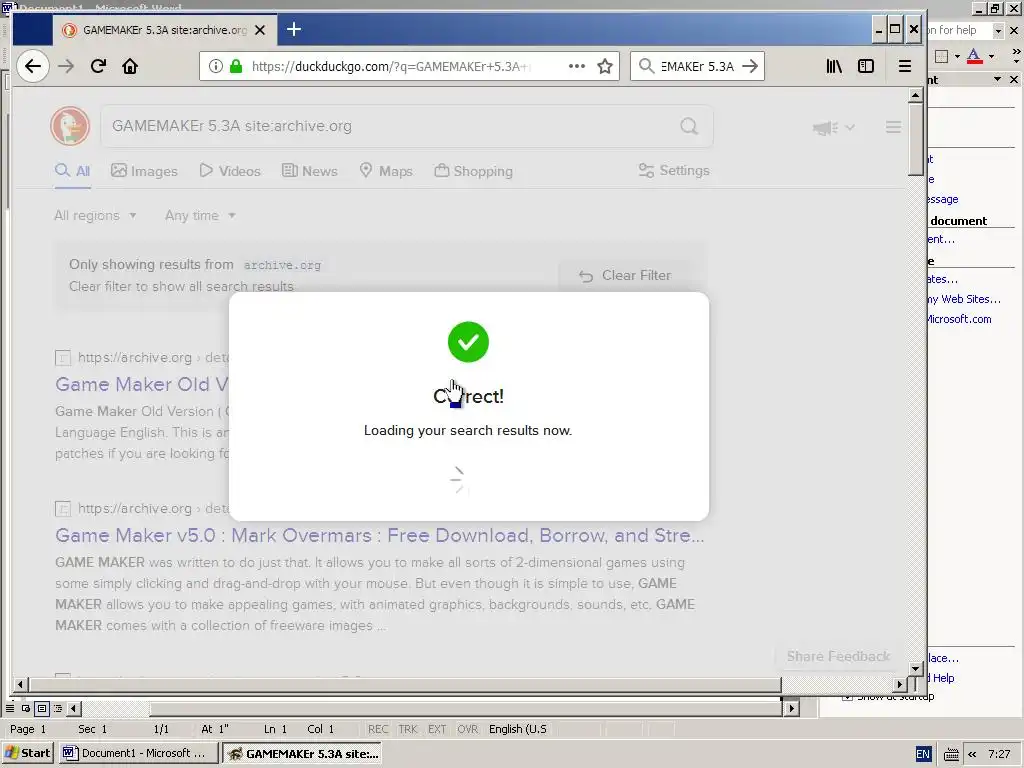This screenshot has height=768, width=1024.
Task: Click the Share Feedback button
Action: coord(839,656)
